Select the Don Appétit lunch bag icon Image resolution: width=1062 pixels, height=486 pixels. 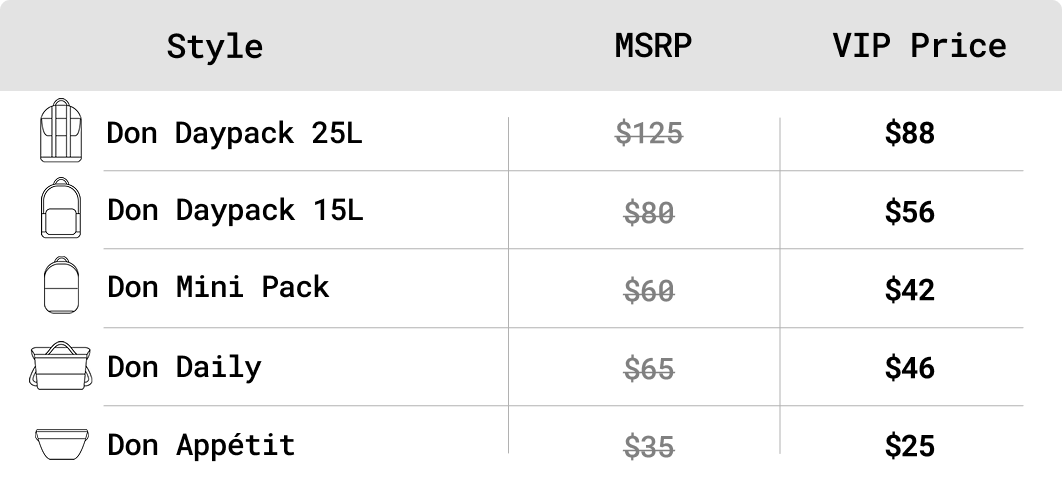point(62,444)
